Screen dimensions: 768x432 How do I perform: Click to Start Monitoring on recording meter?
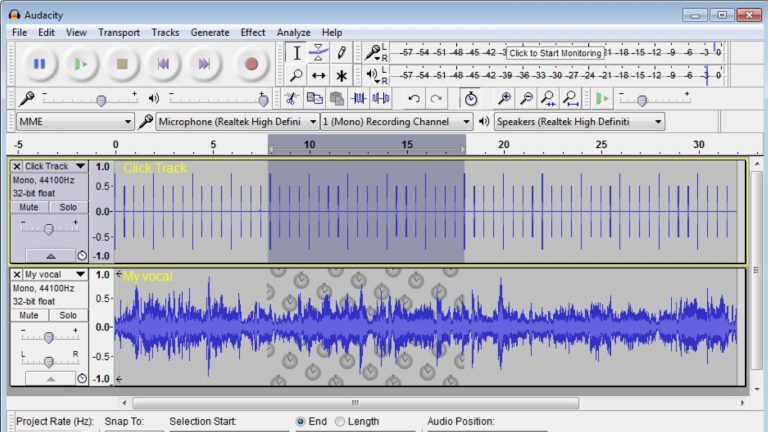point(555,53)
